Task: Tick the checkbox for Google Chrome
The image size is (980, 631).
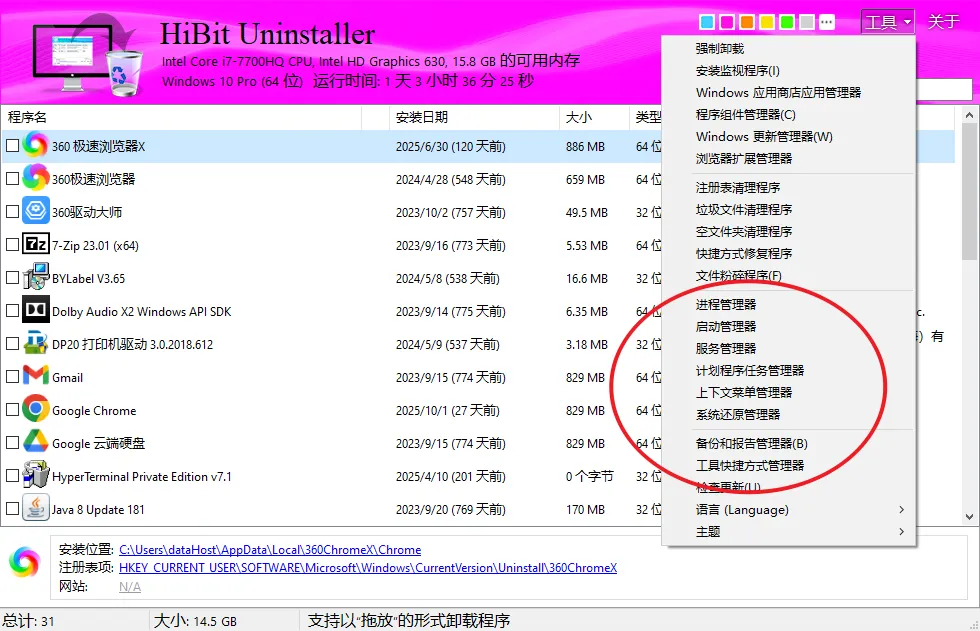Action: pyautogui.click(x=12, y=410)
